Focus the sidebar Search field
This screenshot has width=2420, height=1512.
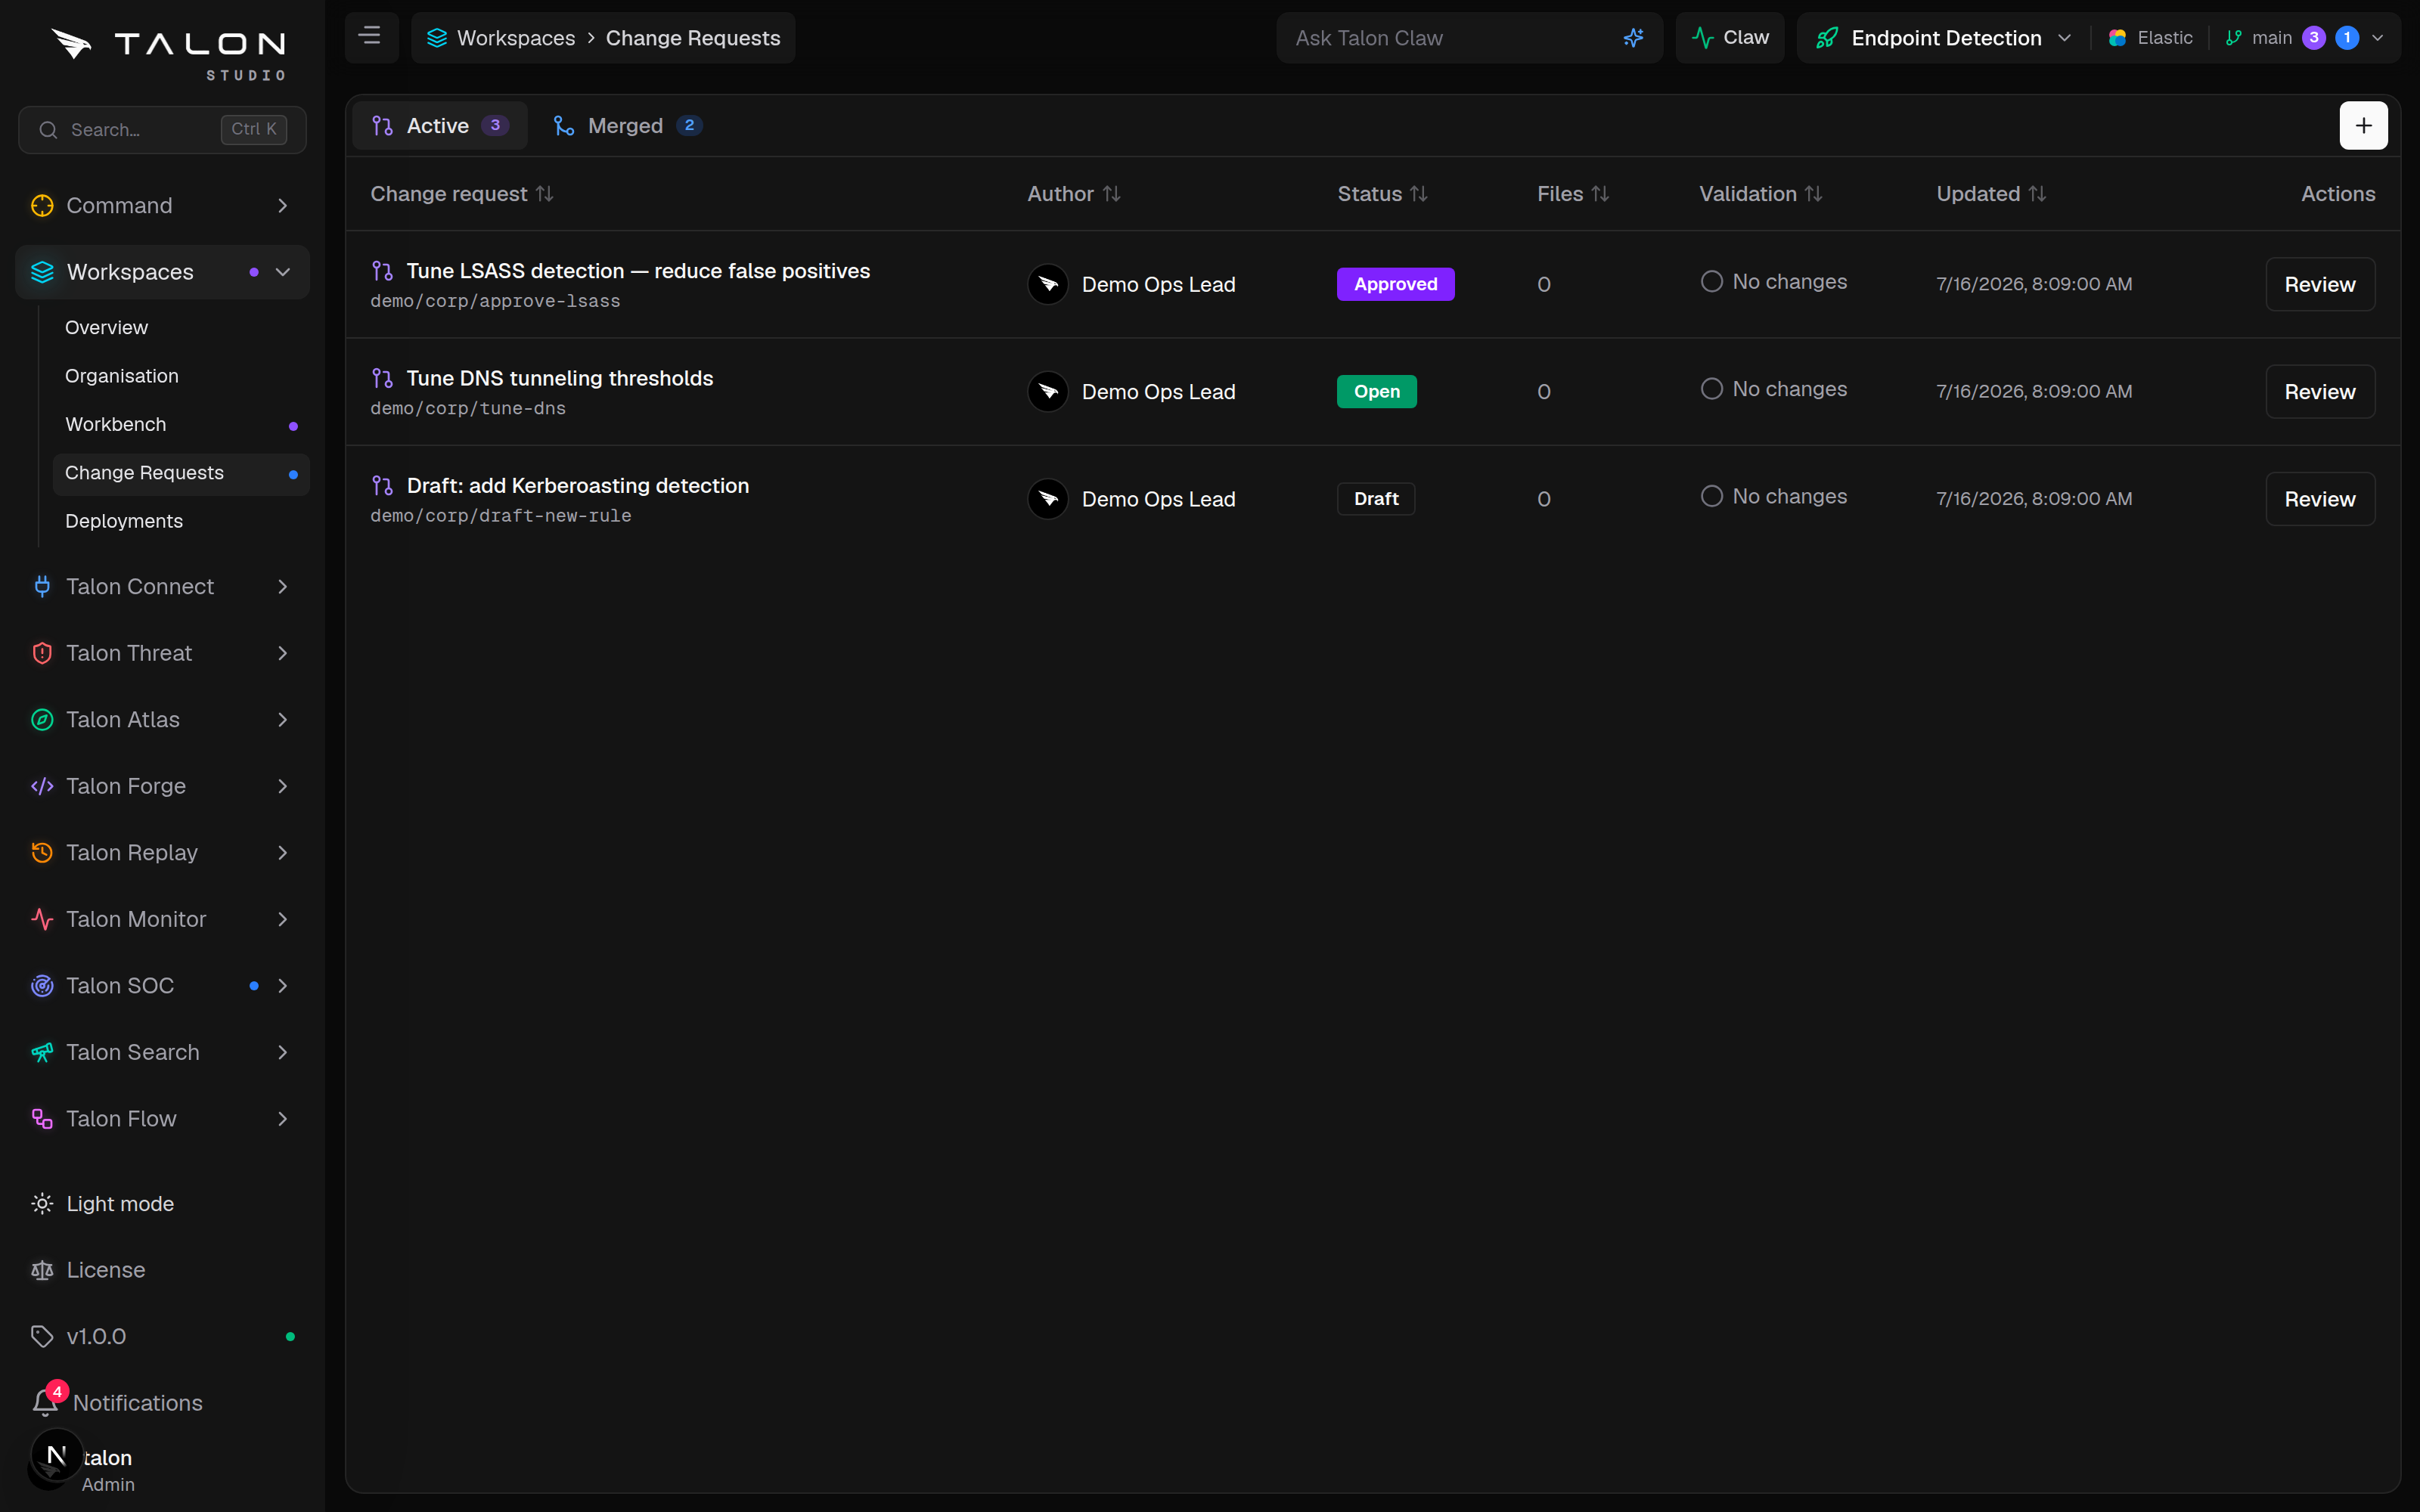[x=162, y=130]
